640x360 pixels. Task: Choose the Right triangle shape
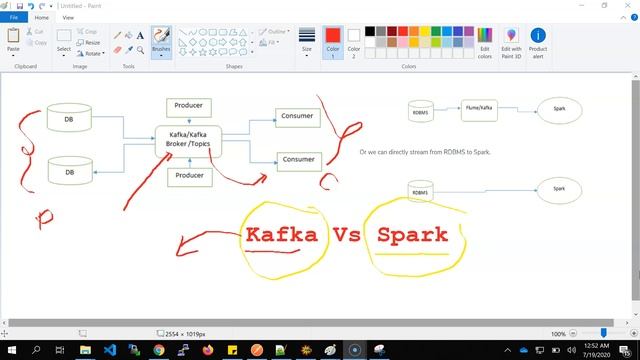183,42
